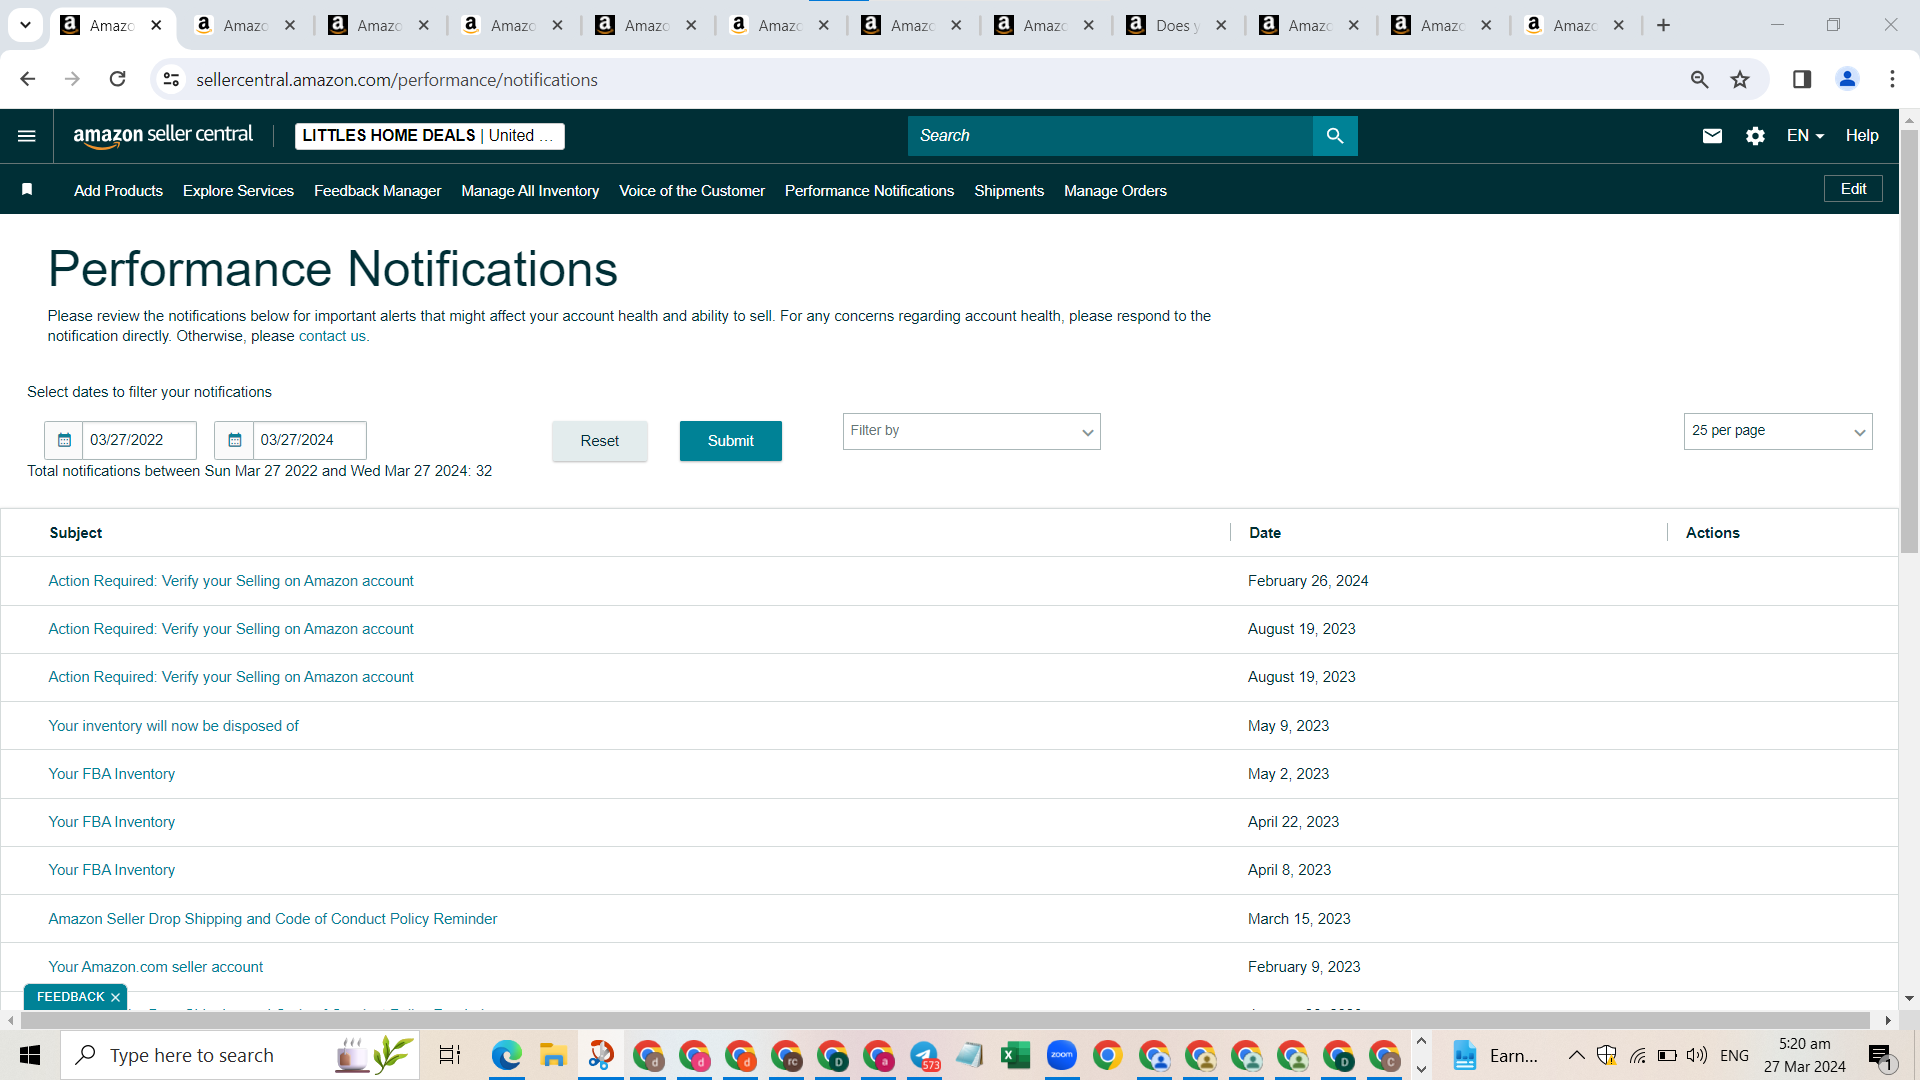1920x1080 pixels.
Task: Open Windows Start menu
Action: [x=30, y=1055]
